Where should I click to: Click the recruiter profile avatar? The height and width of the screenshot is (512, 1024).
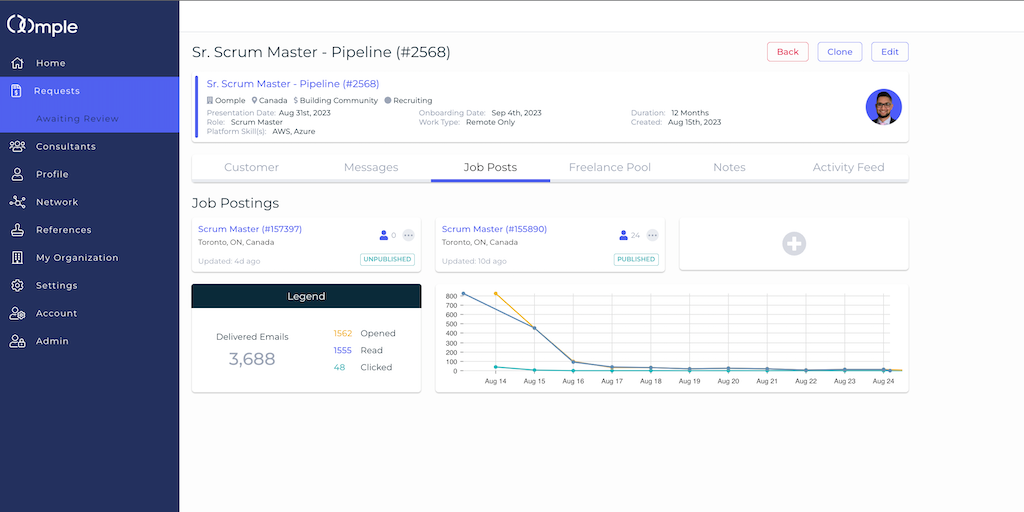[883, 107]
